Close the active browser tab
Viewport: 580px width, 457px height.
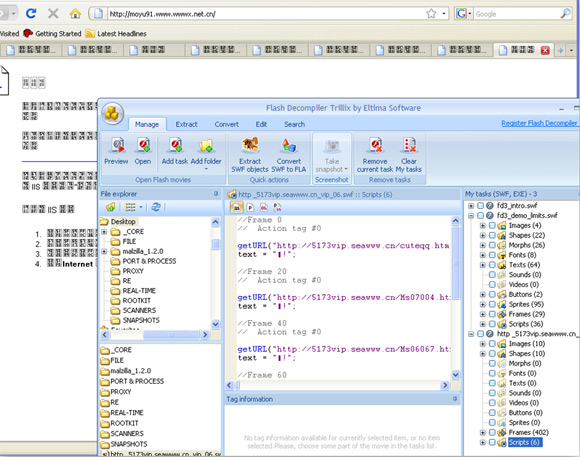click(545, 50)
